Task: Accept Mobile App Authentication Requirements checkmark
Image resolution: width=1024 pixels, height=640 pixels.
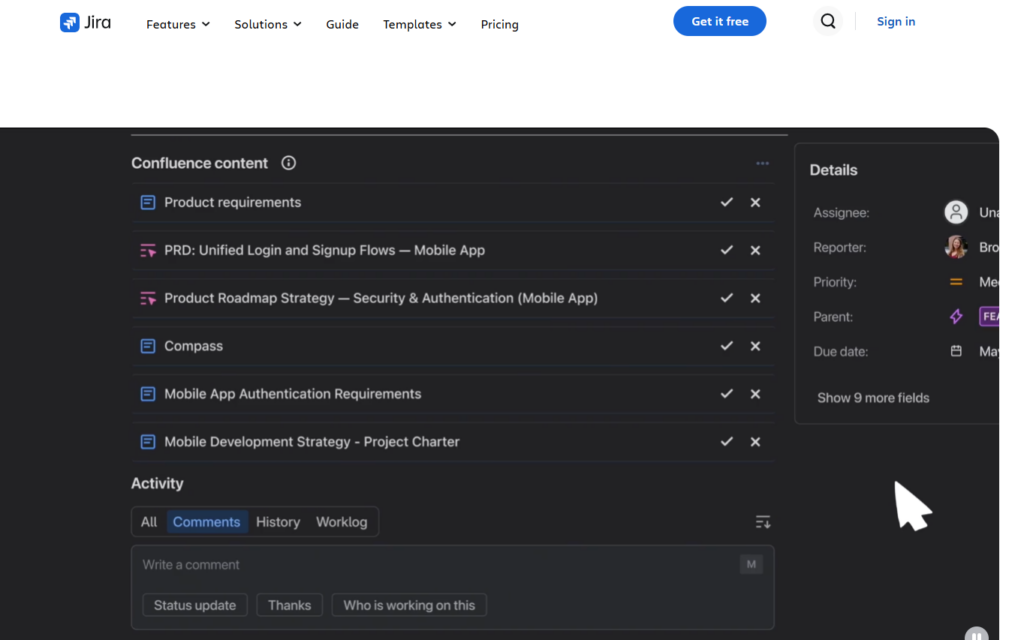Action: coord(726,394)
